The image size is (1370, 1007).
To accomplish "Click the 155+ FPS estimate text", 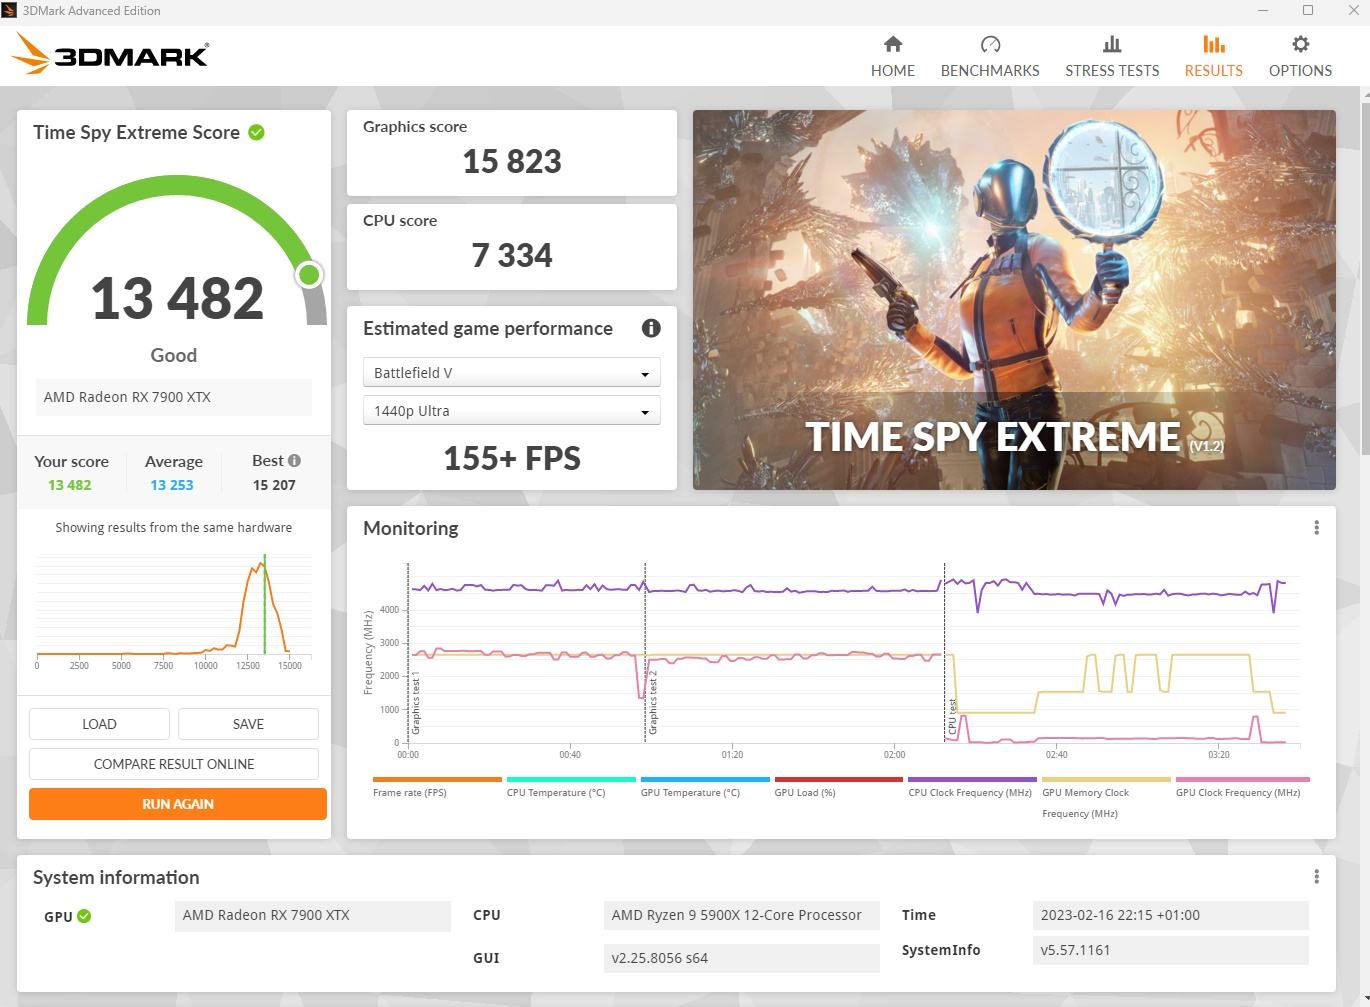I will click(512, 458).
